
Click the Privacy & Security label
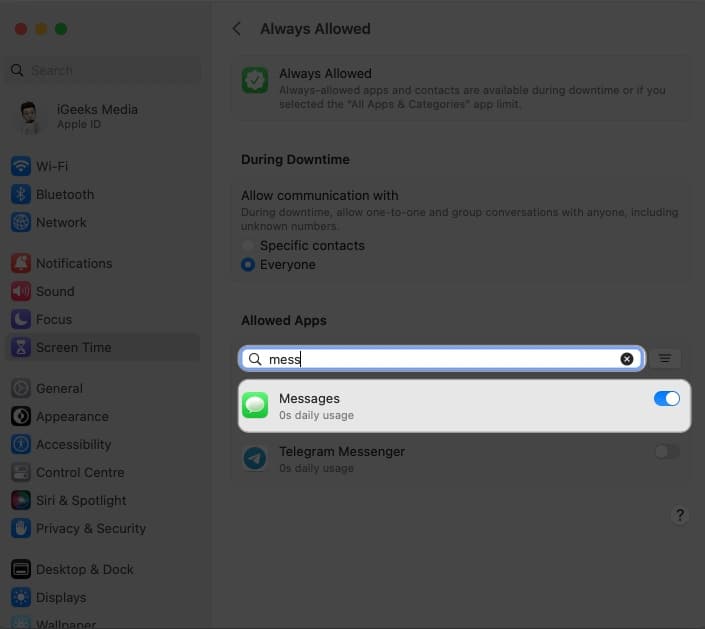point(91,528)
